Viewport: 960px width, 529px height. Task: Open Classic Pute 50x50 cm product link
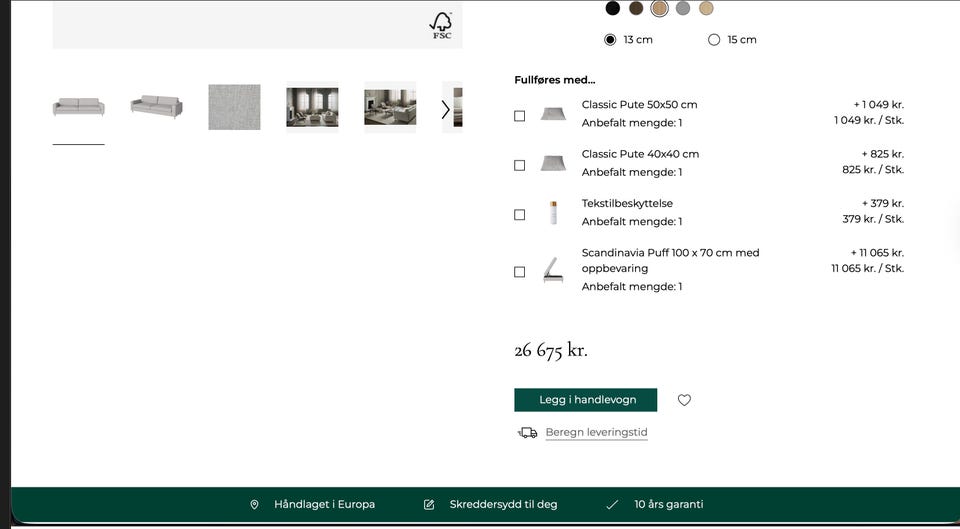coord(639,105)
